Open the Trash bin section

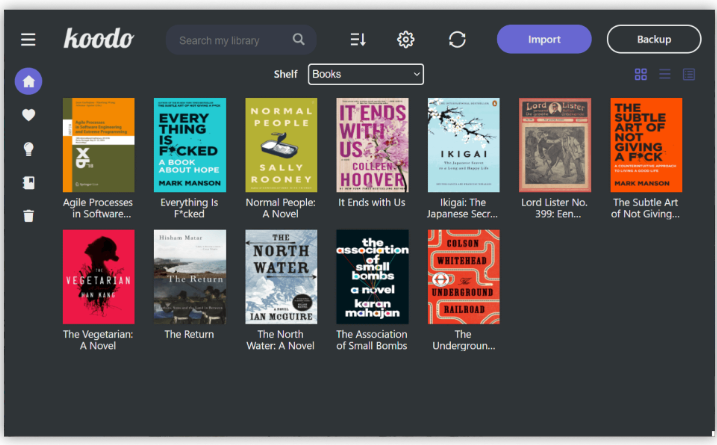[x=28, y=216]
